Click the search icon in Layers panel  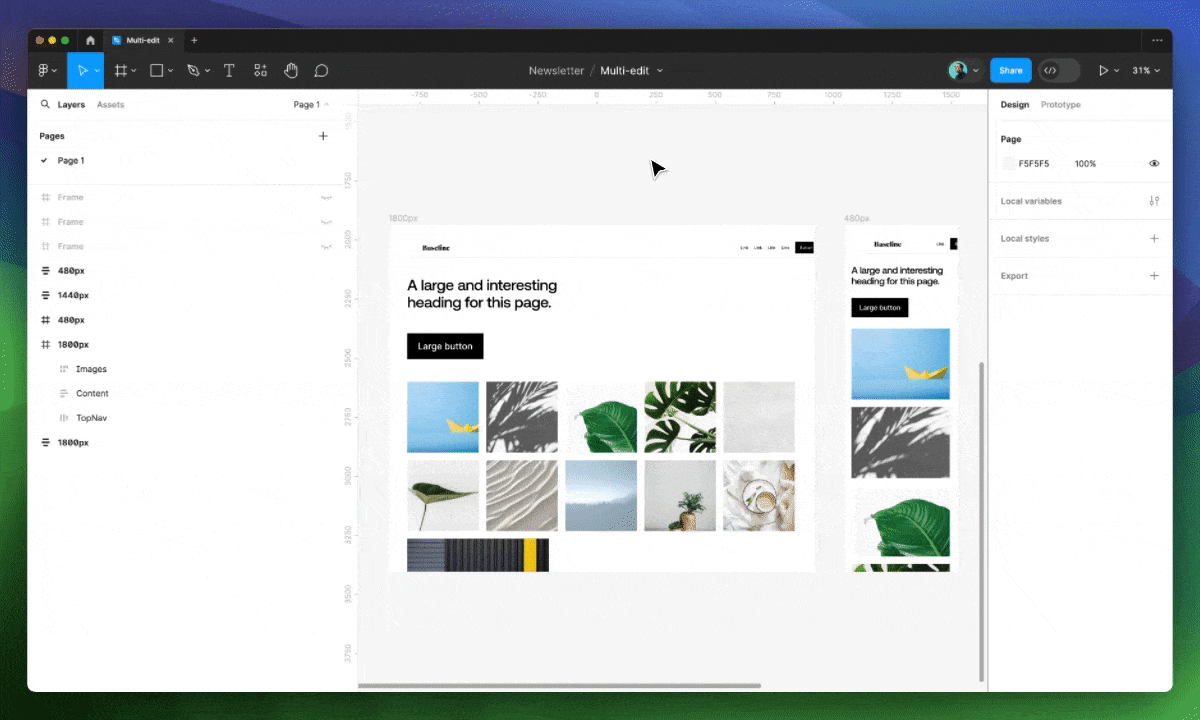45,104
